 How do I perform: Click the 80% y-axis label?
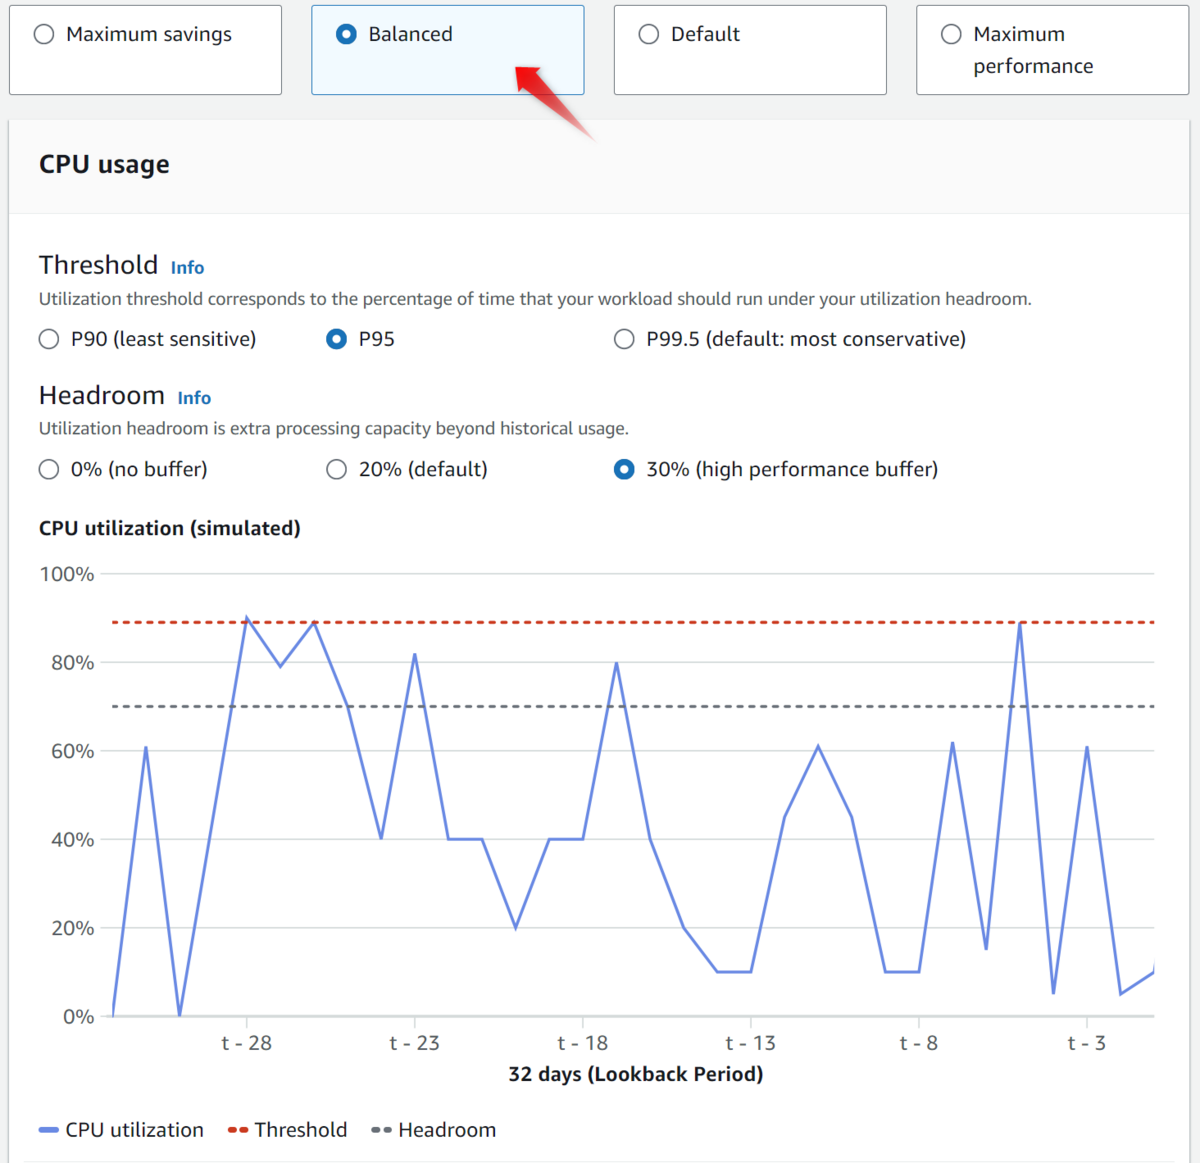(x=72, y=663)
